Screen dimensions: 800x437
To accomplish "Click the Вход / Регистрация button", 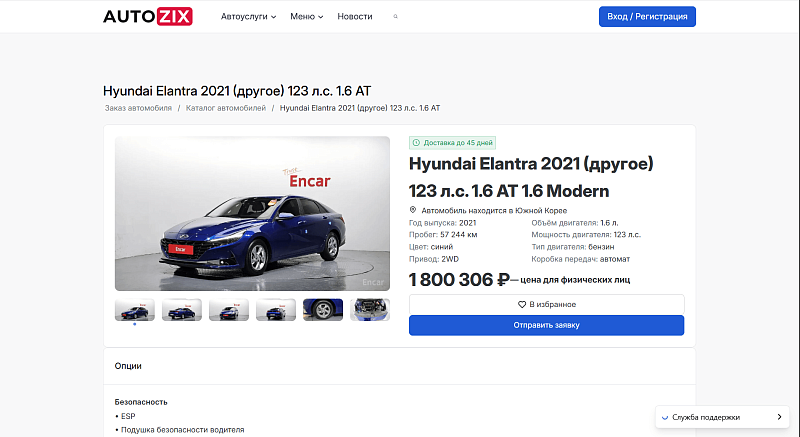I will coord(647,16).
